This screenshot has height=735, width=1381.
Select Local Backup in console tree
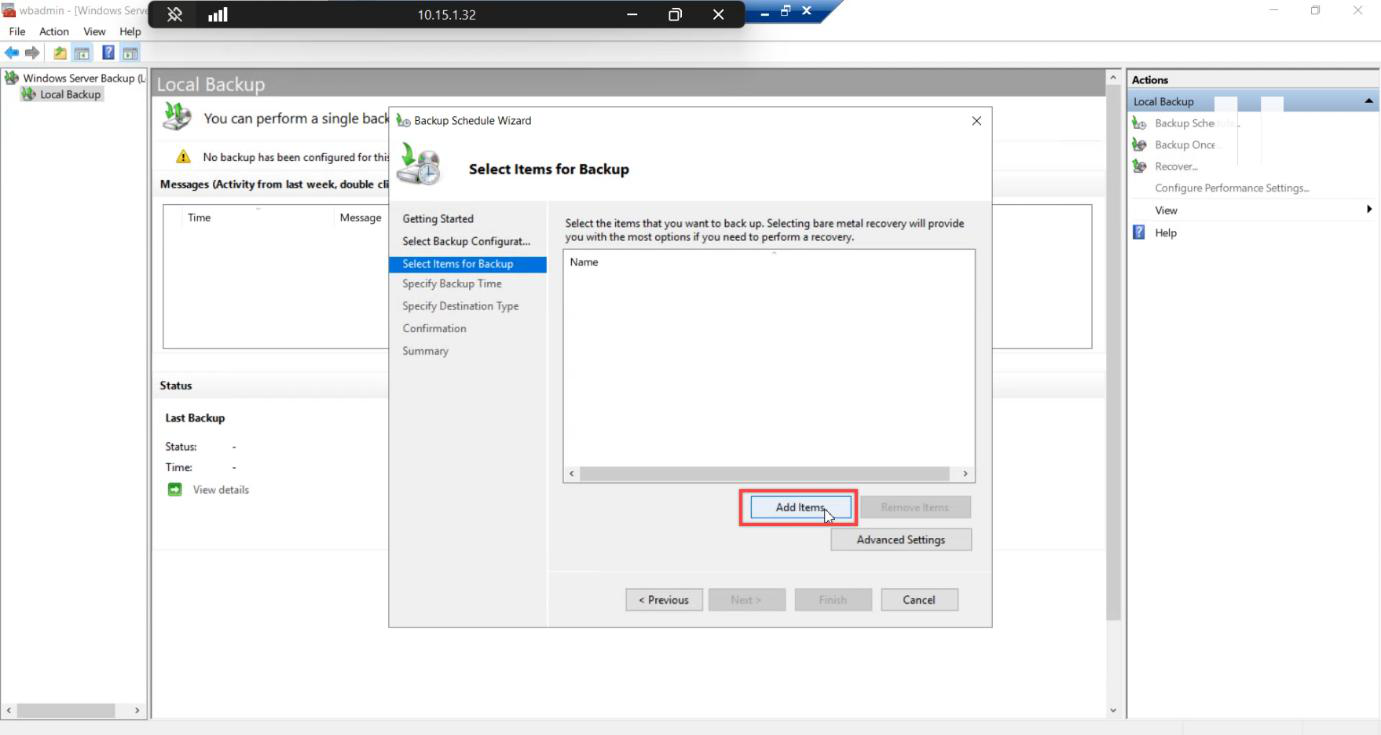click(x=70, y=94)
